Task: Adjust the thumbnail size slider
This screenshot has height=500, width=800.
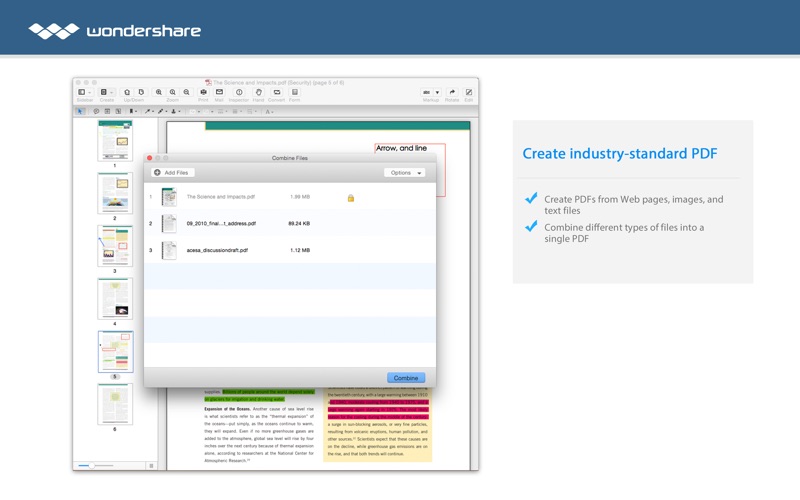Action: coord(91,465)
